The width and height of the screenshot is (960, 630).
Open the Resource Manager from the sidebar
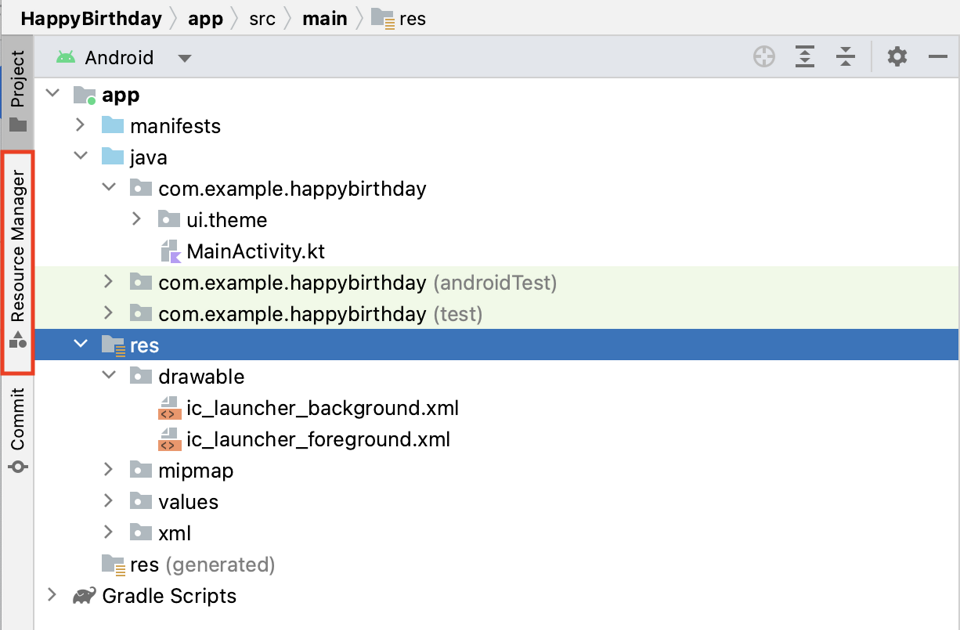coord(17,250)
